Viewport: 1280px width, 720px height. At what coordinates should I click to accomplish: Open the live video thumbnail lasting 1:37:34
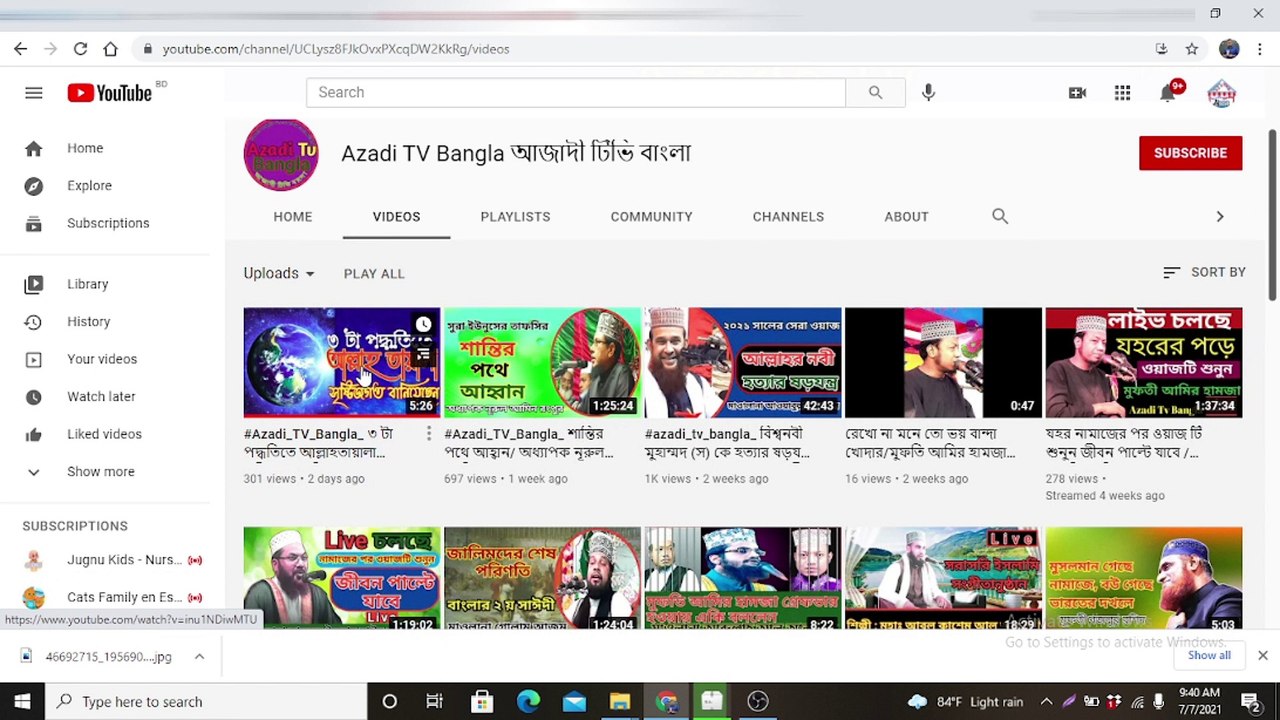1144,362
